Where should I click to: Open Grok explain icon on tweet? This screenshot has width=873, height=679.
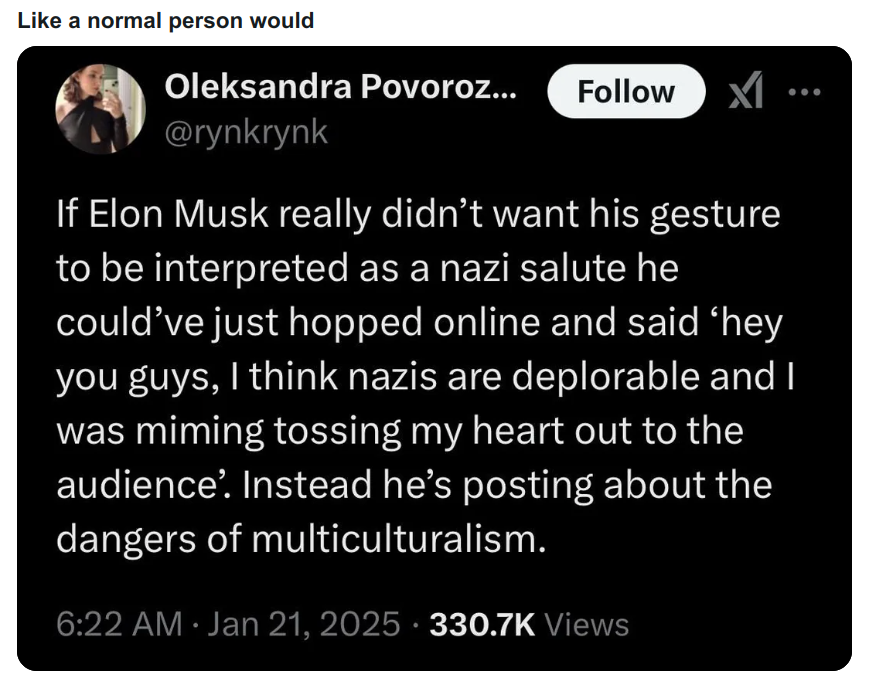click(x=745, y=92)
